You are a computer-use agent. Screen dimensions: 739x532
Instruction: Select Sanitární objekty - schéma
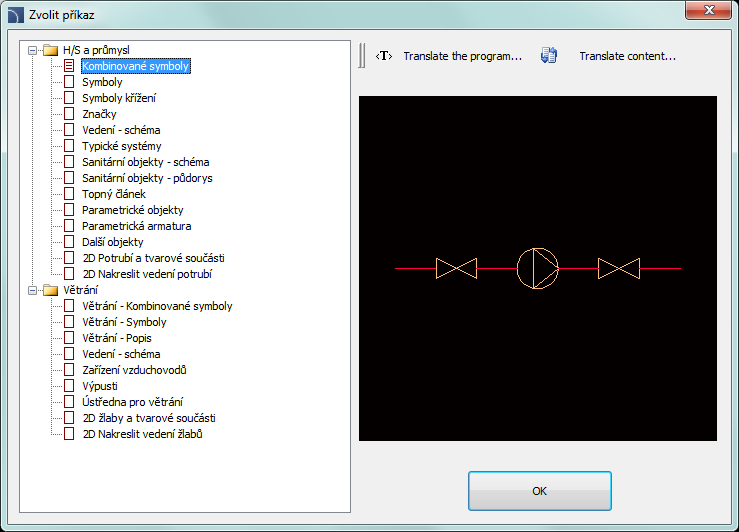pyautogui.click(x=146, y=162)
